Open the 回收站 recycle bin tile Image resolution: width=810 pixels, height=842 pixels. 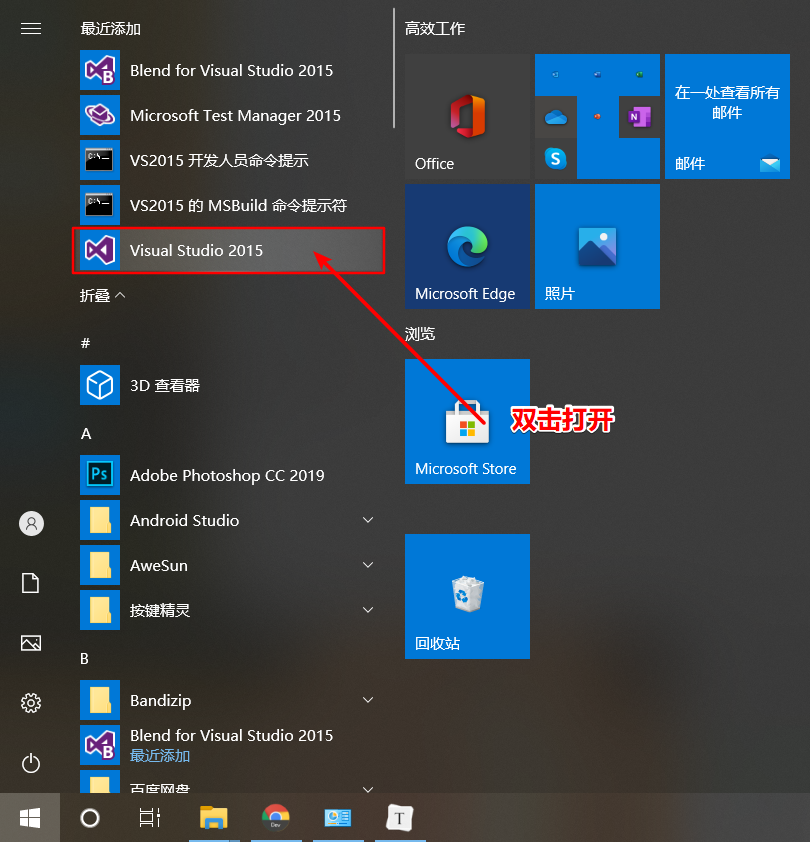[467, 597]
